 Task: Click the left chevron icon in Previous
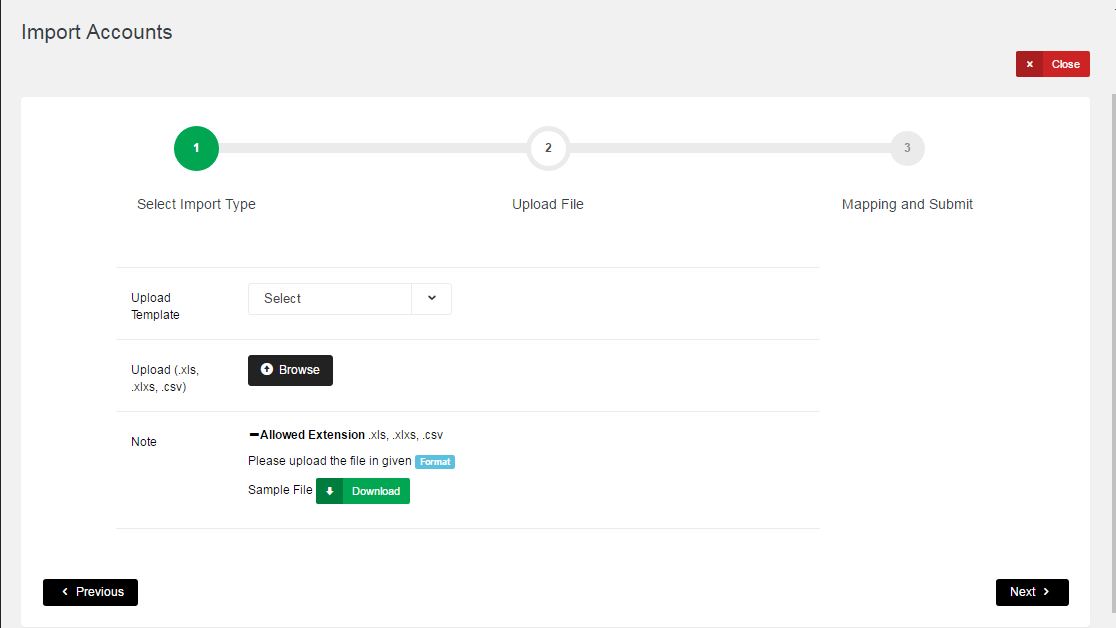point(65,592)
